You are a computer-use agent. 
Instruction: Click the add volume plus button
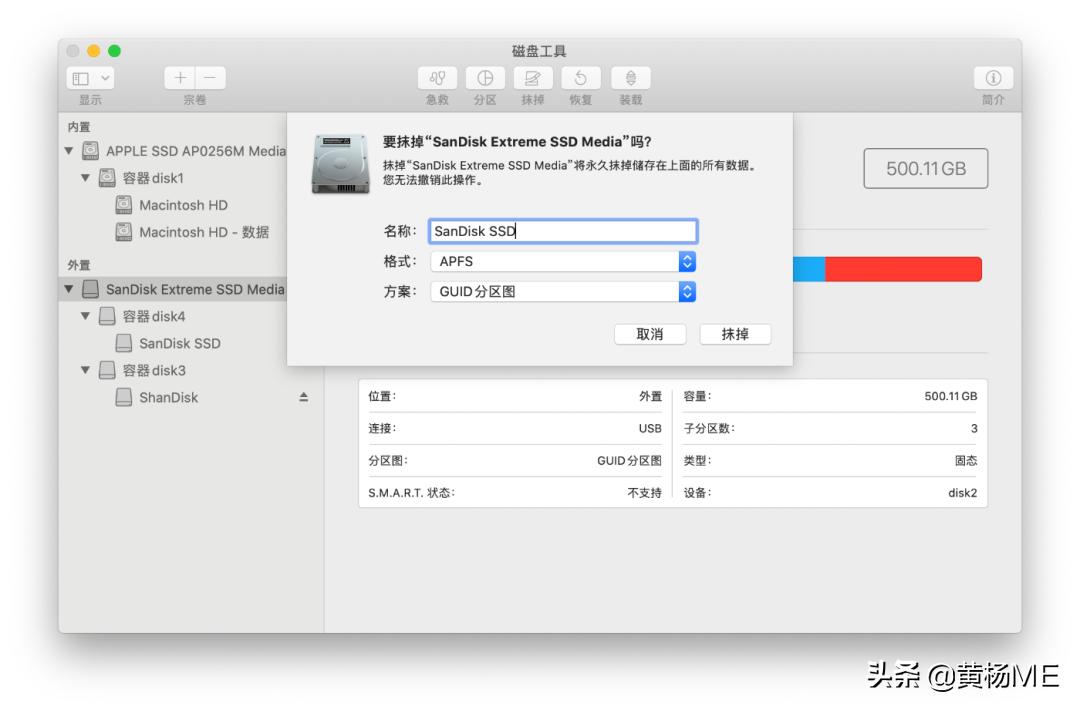(x=180, y=78)
